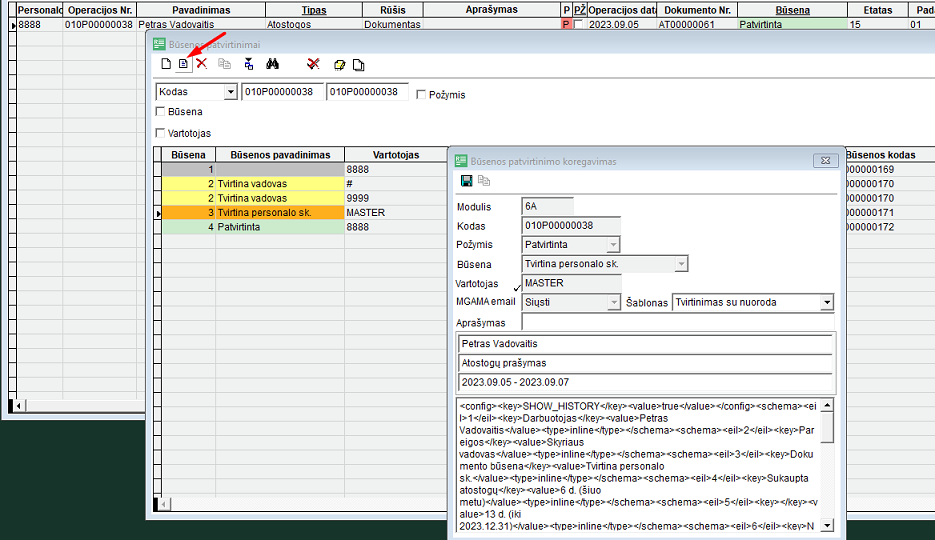935x540 pixels.
Task: Click the crossed-out checkmark filter icon
Action: coord(313,65)
